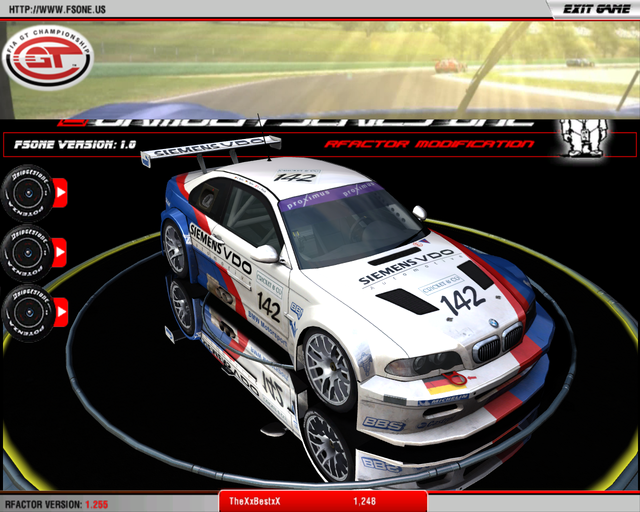Expand the red arrow beside the top tire
Viewport: 640px width, 512px height.
coord(60,190)
